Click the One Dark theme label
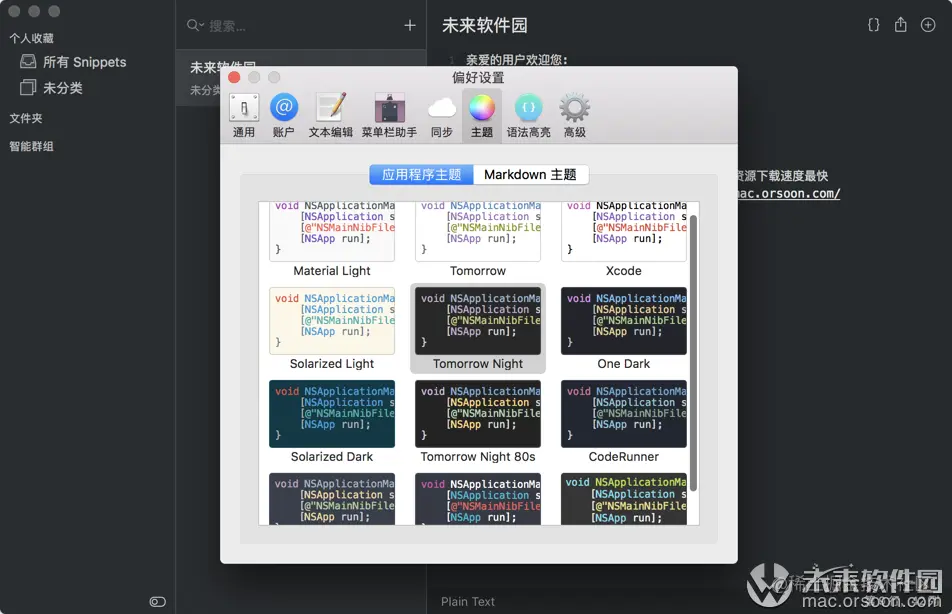The image size is (952, 614). click(624, 364)
